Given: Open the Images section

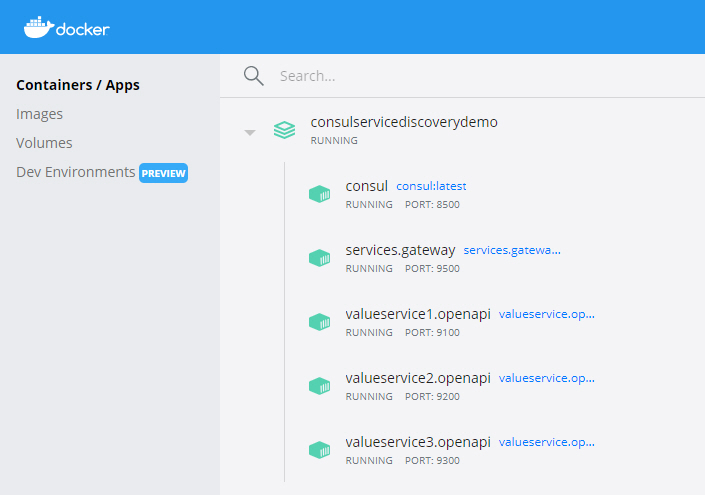Looking at the screenshot, I should (x=40, y=114).
